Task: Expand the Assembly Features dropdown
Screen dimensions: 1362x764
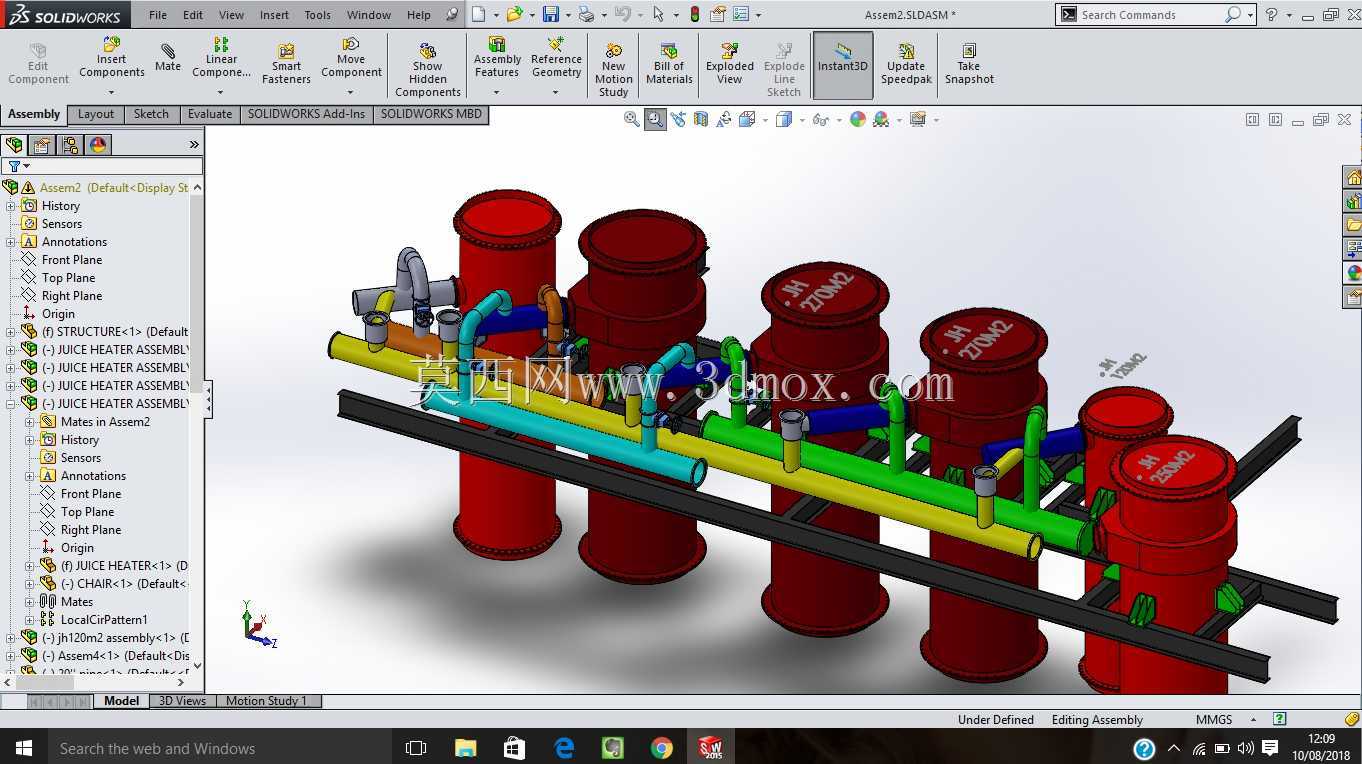Action: pos(497,93)
